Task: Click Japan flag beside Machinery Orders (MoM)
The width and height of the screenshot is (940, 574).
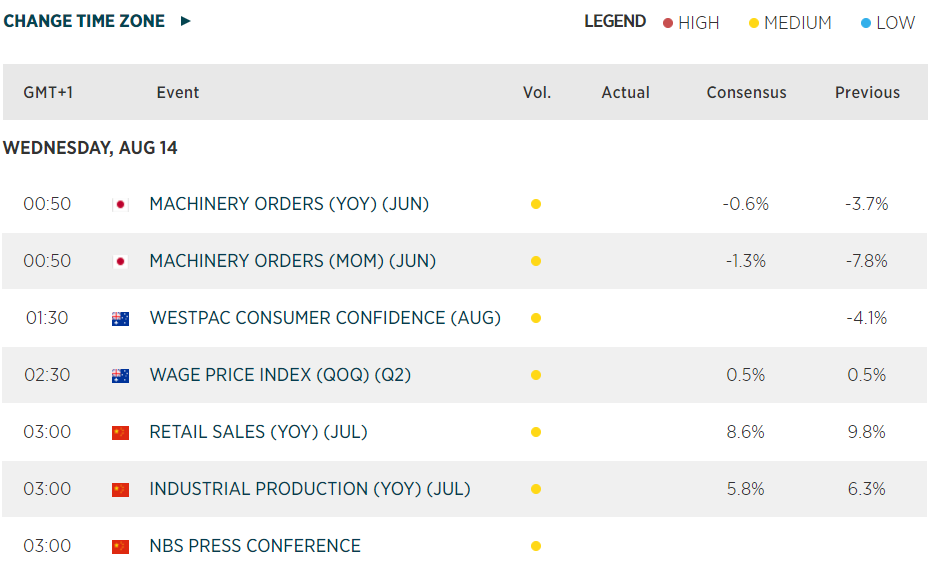Action: tap(121, 262)
